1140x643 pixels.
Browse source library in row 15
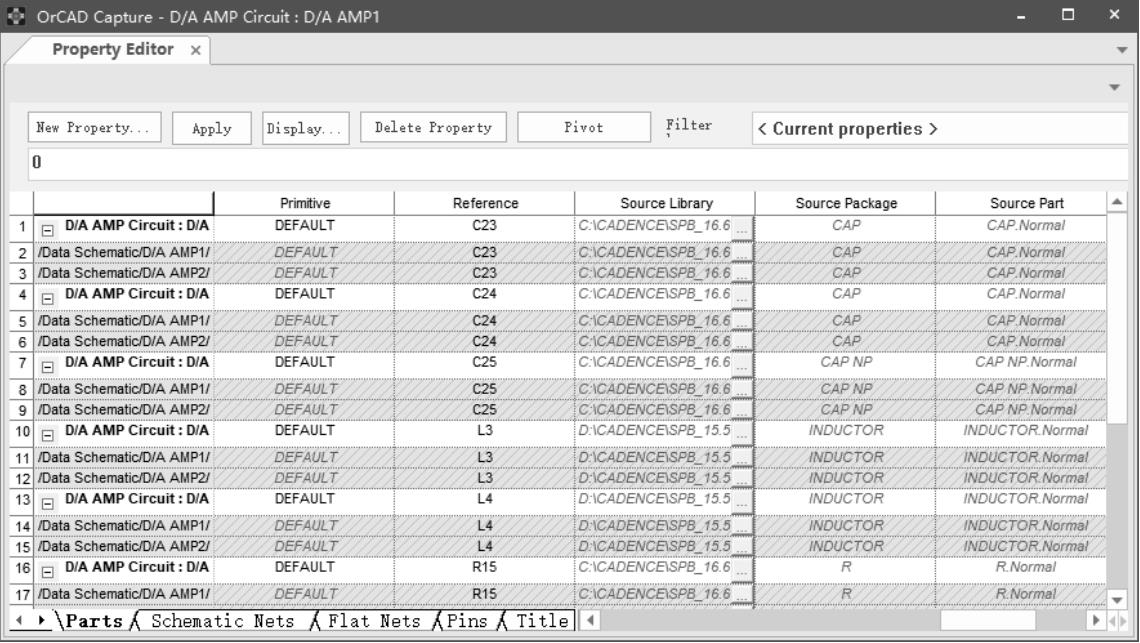point(742,547)
